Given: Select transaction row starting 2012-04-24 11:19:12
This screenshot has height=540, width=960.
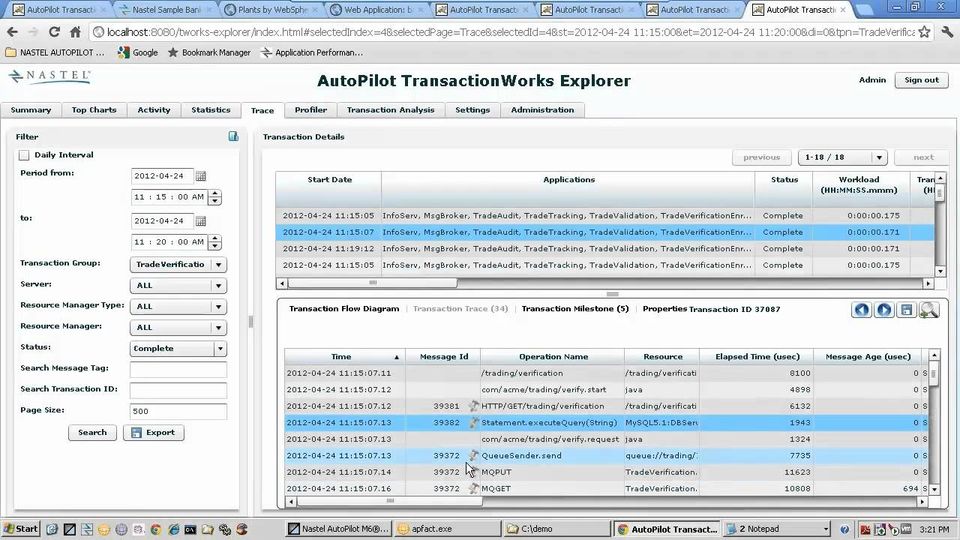Looking at the screenshot, I should click(605, 249).
